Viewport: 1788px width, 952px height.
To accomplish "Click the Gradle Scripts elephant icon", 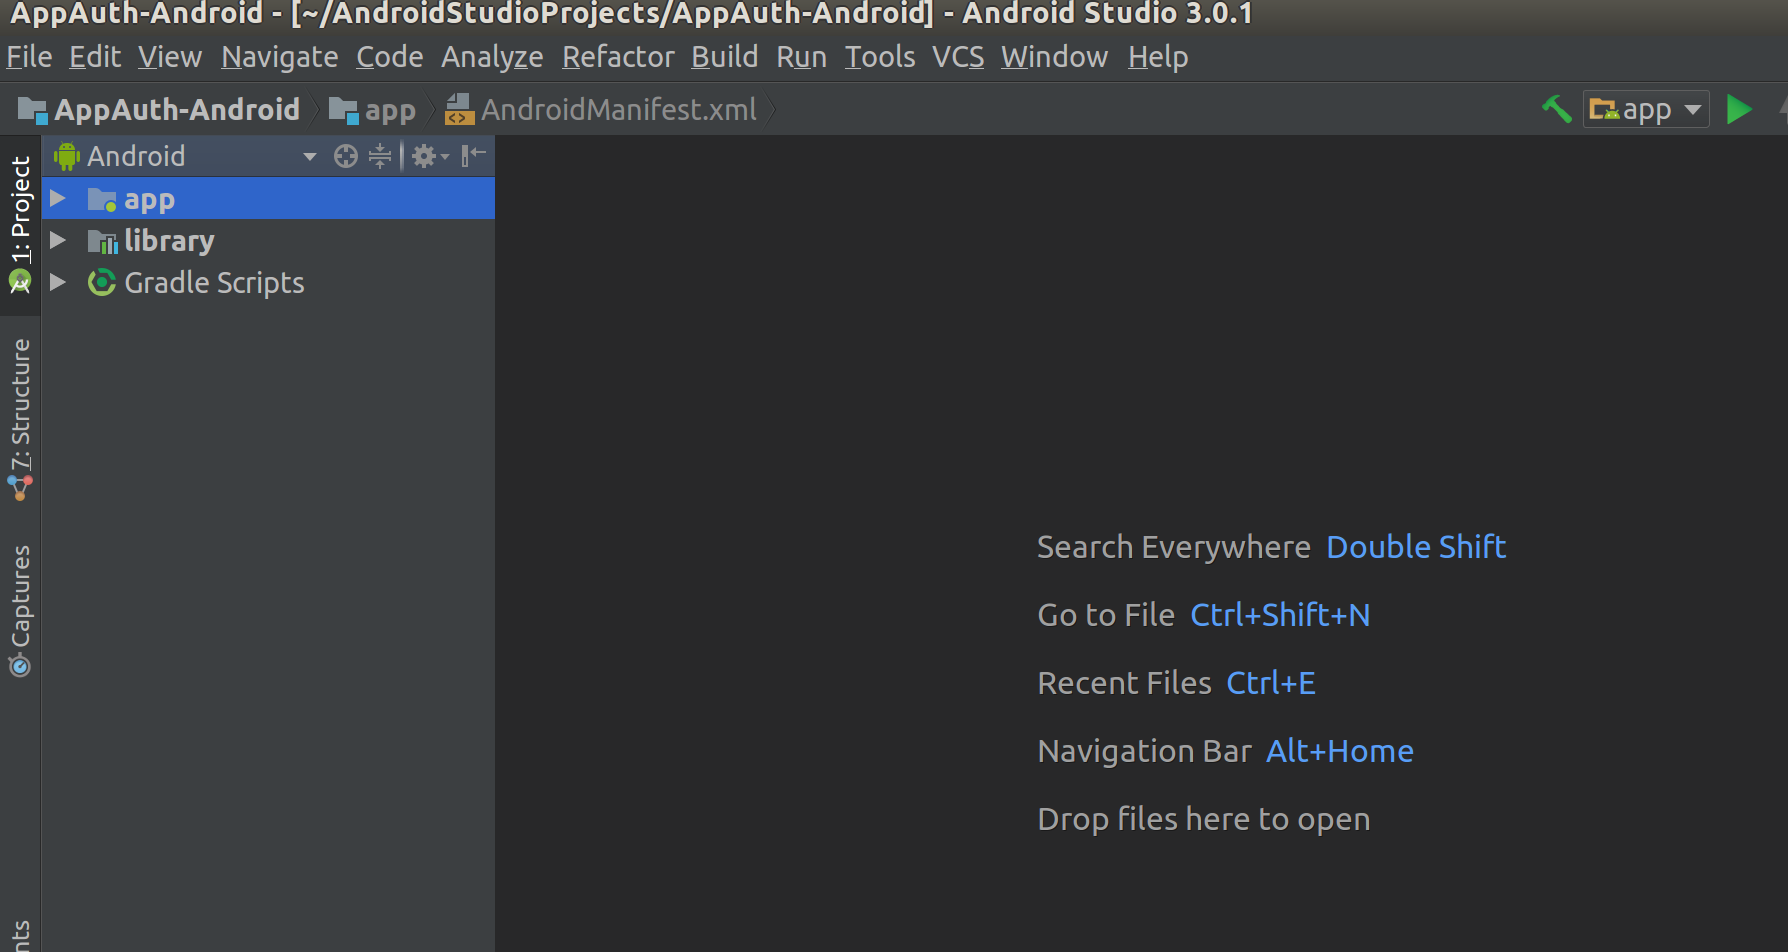I will coord(101,283).
